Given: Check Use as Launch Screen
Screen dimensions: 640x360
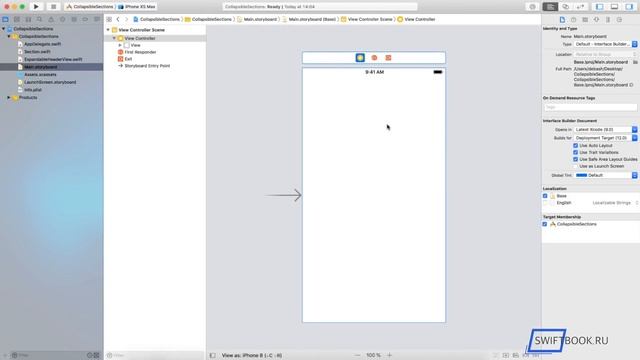Looking at the screenshot, I should click(576, 166).
